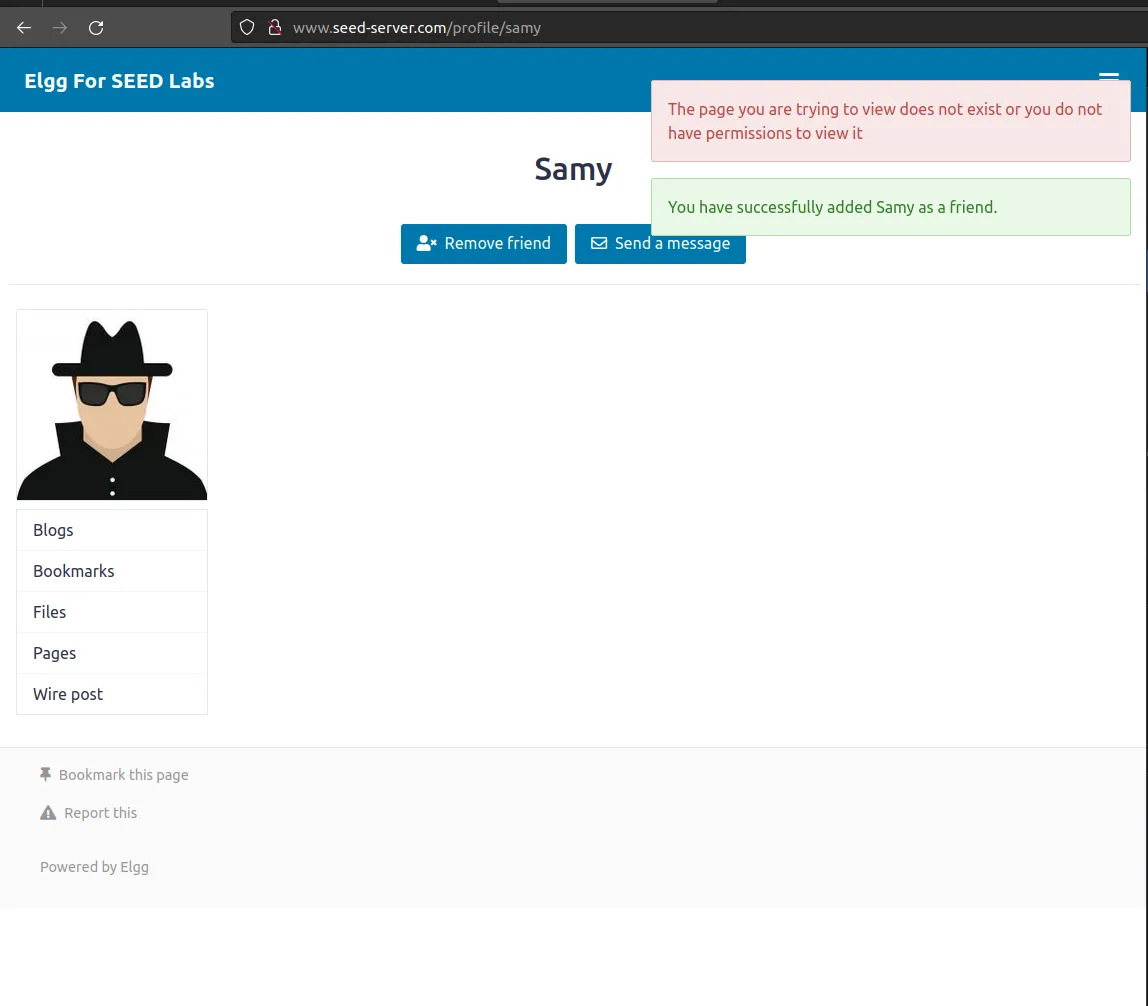1148x1006 pixels.
Task: Click the shield tracking protection icon
Action: tap(247, 28)
